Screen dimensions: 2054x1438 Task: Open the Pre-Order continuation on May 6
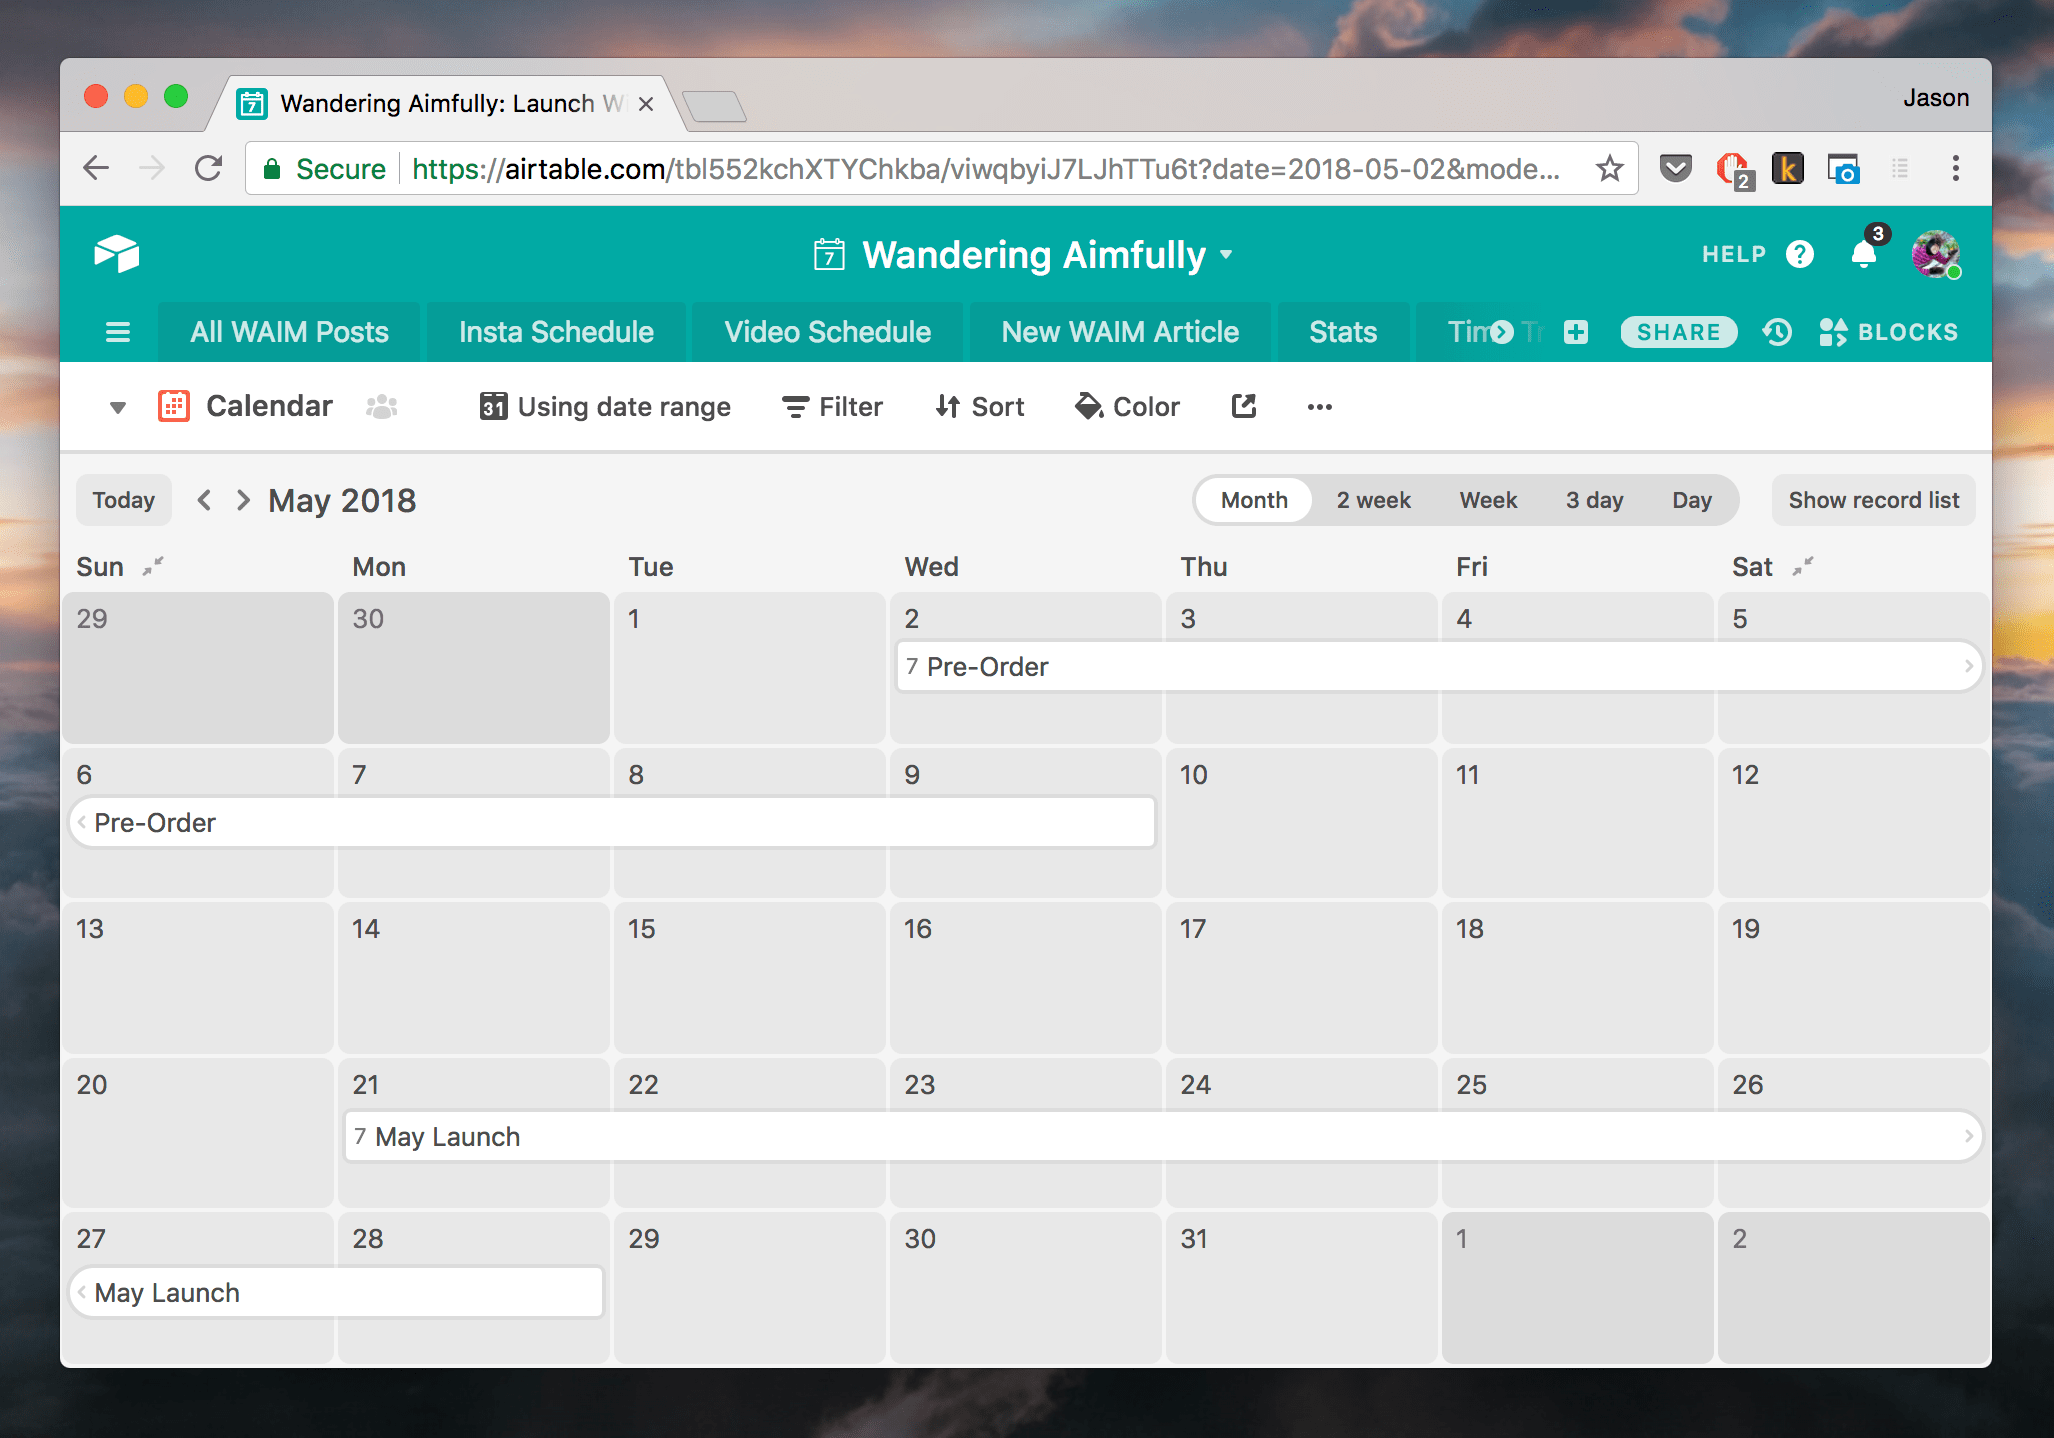pos(613,823)
